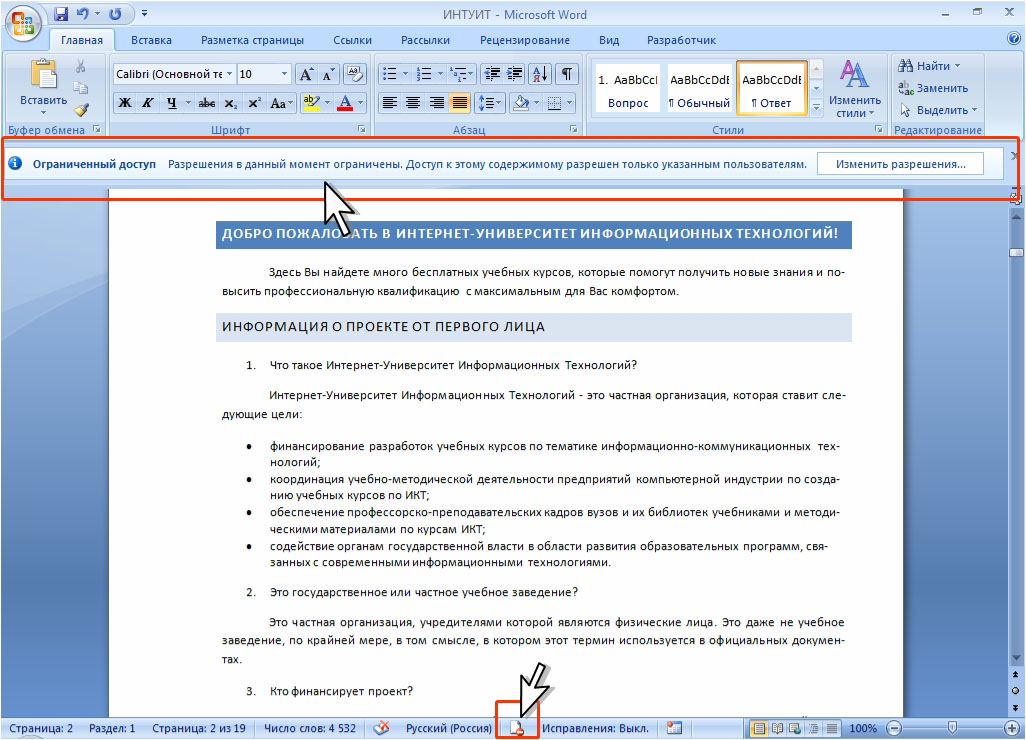Click the Clear Formatting icon
This screenshot has width=1026, height=740.
point(355,73)
